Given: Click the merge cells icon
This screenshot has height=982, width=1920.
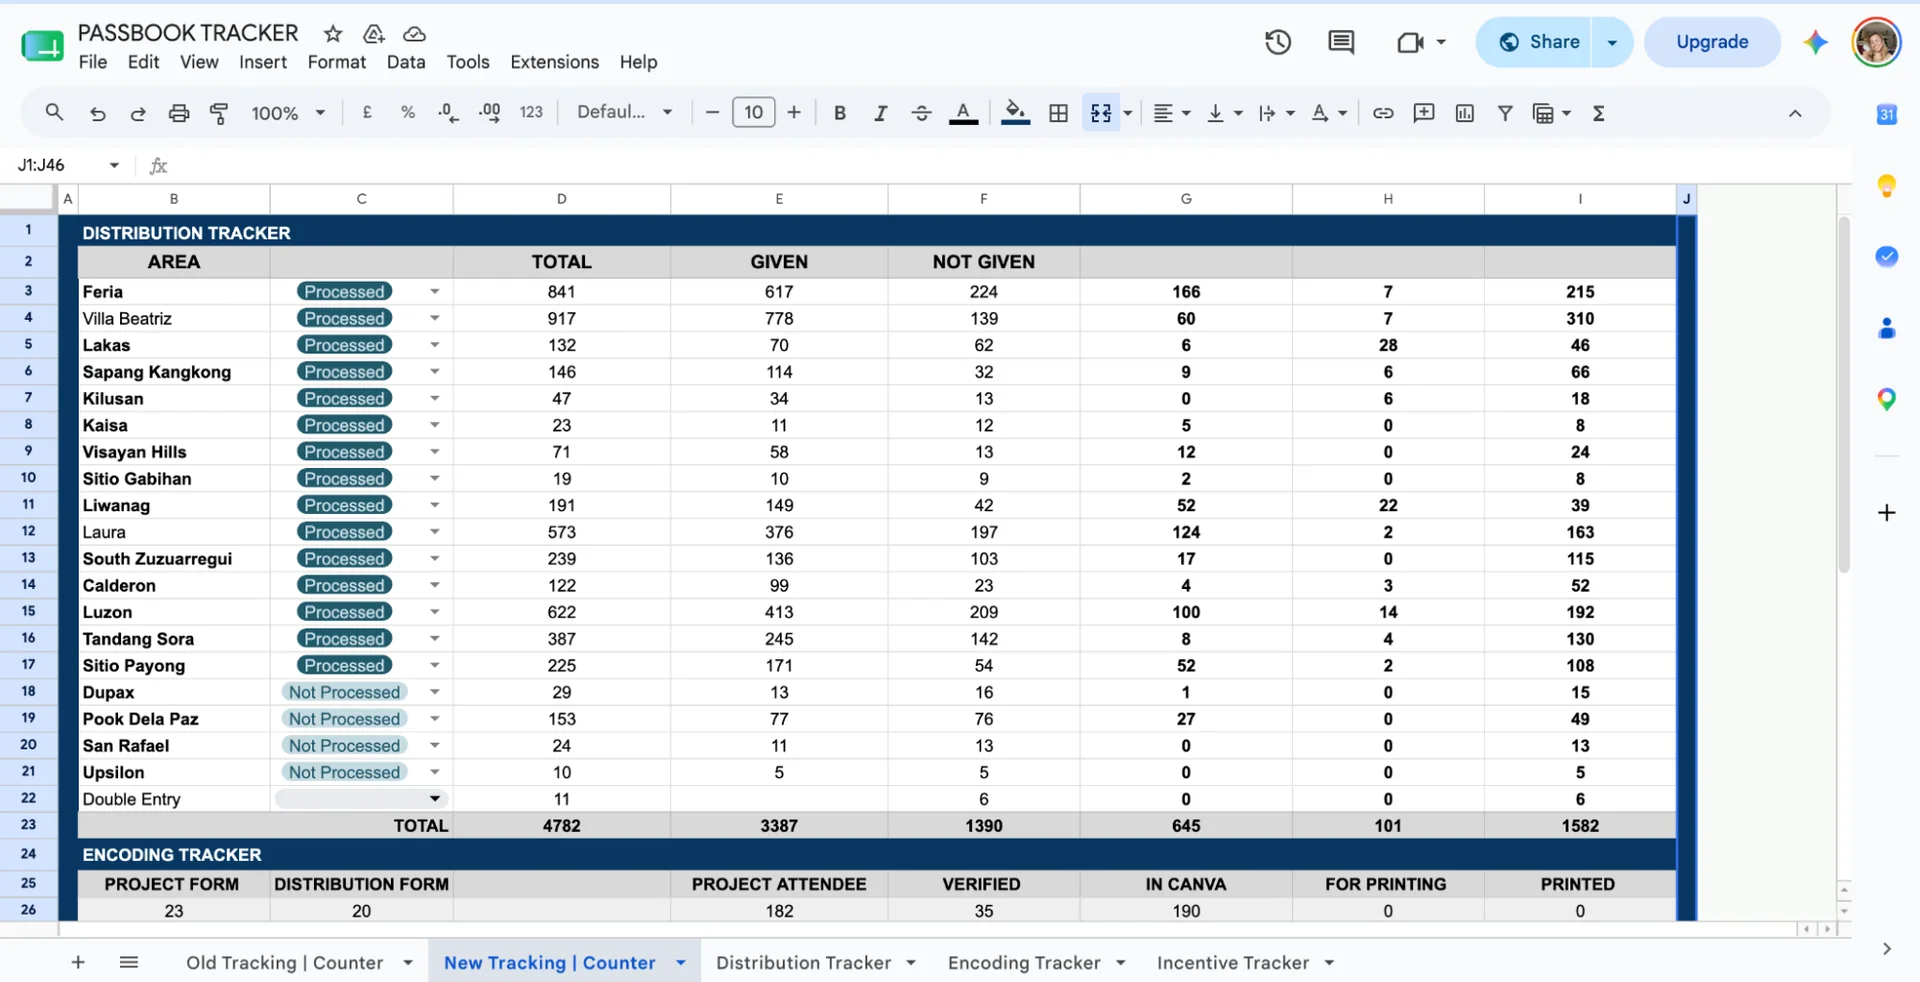Looking at the screenshot, I should (x=1101, y=113).
